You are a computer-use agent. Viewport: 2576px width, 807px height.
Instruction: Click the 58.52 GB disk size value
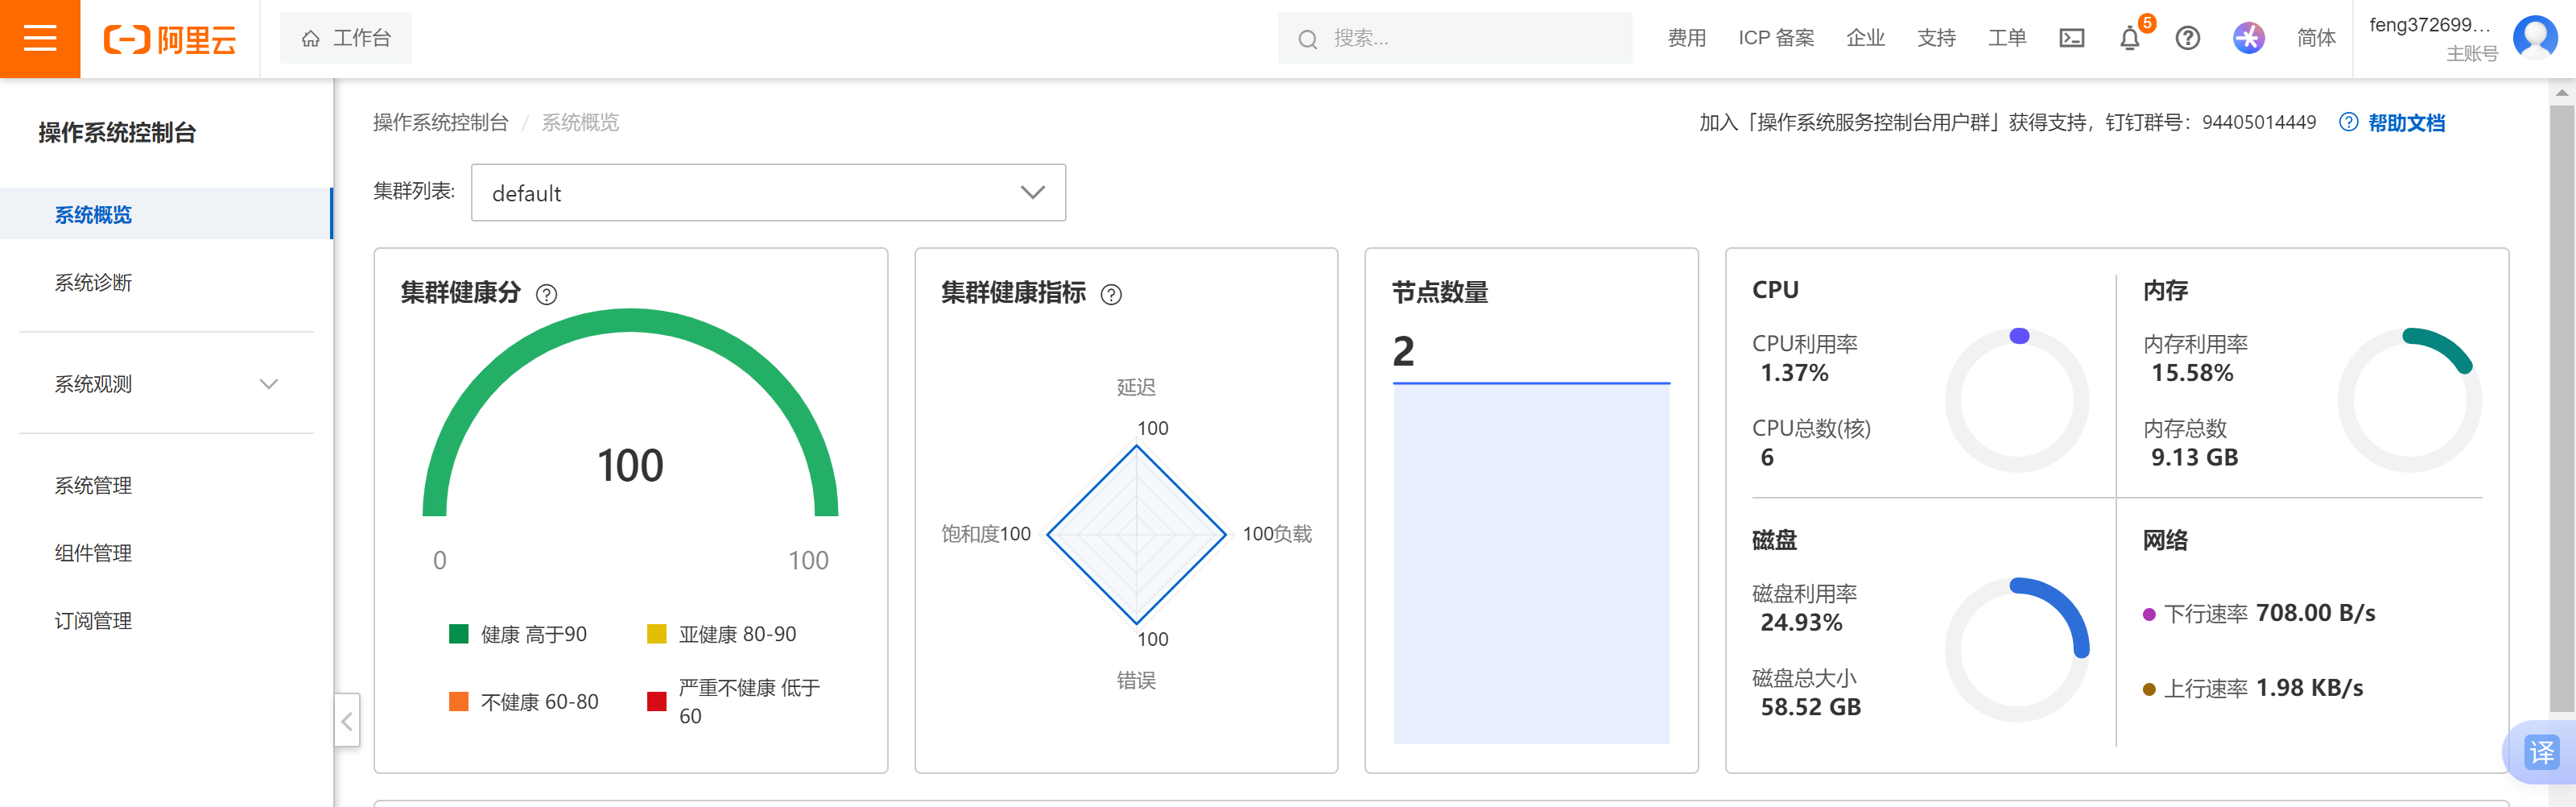[1811, 707]
